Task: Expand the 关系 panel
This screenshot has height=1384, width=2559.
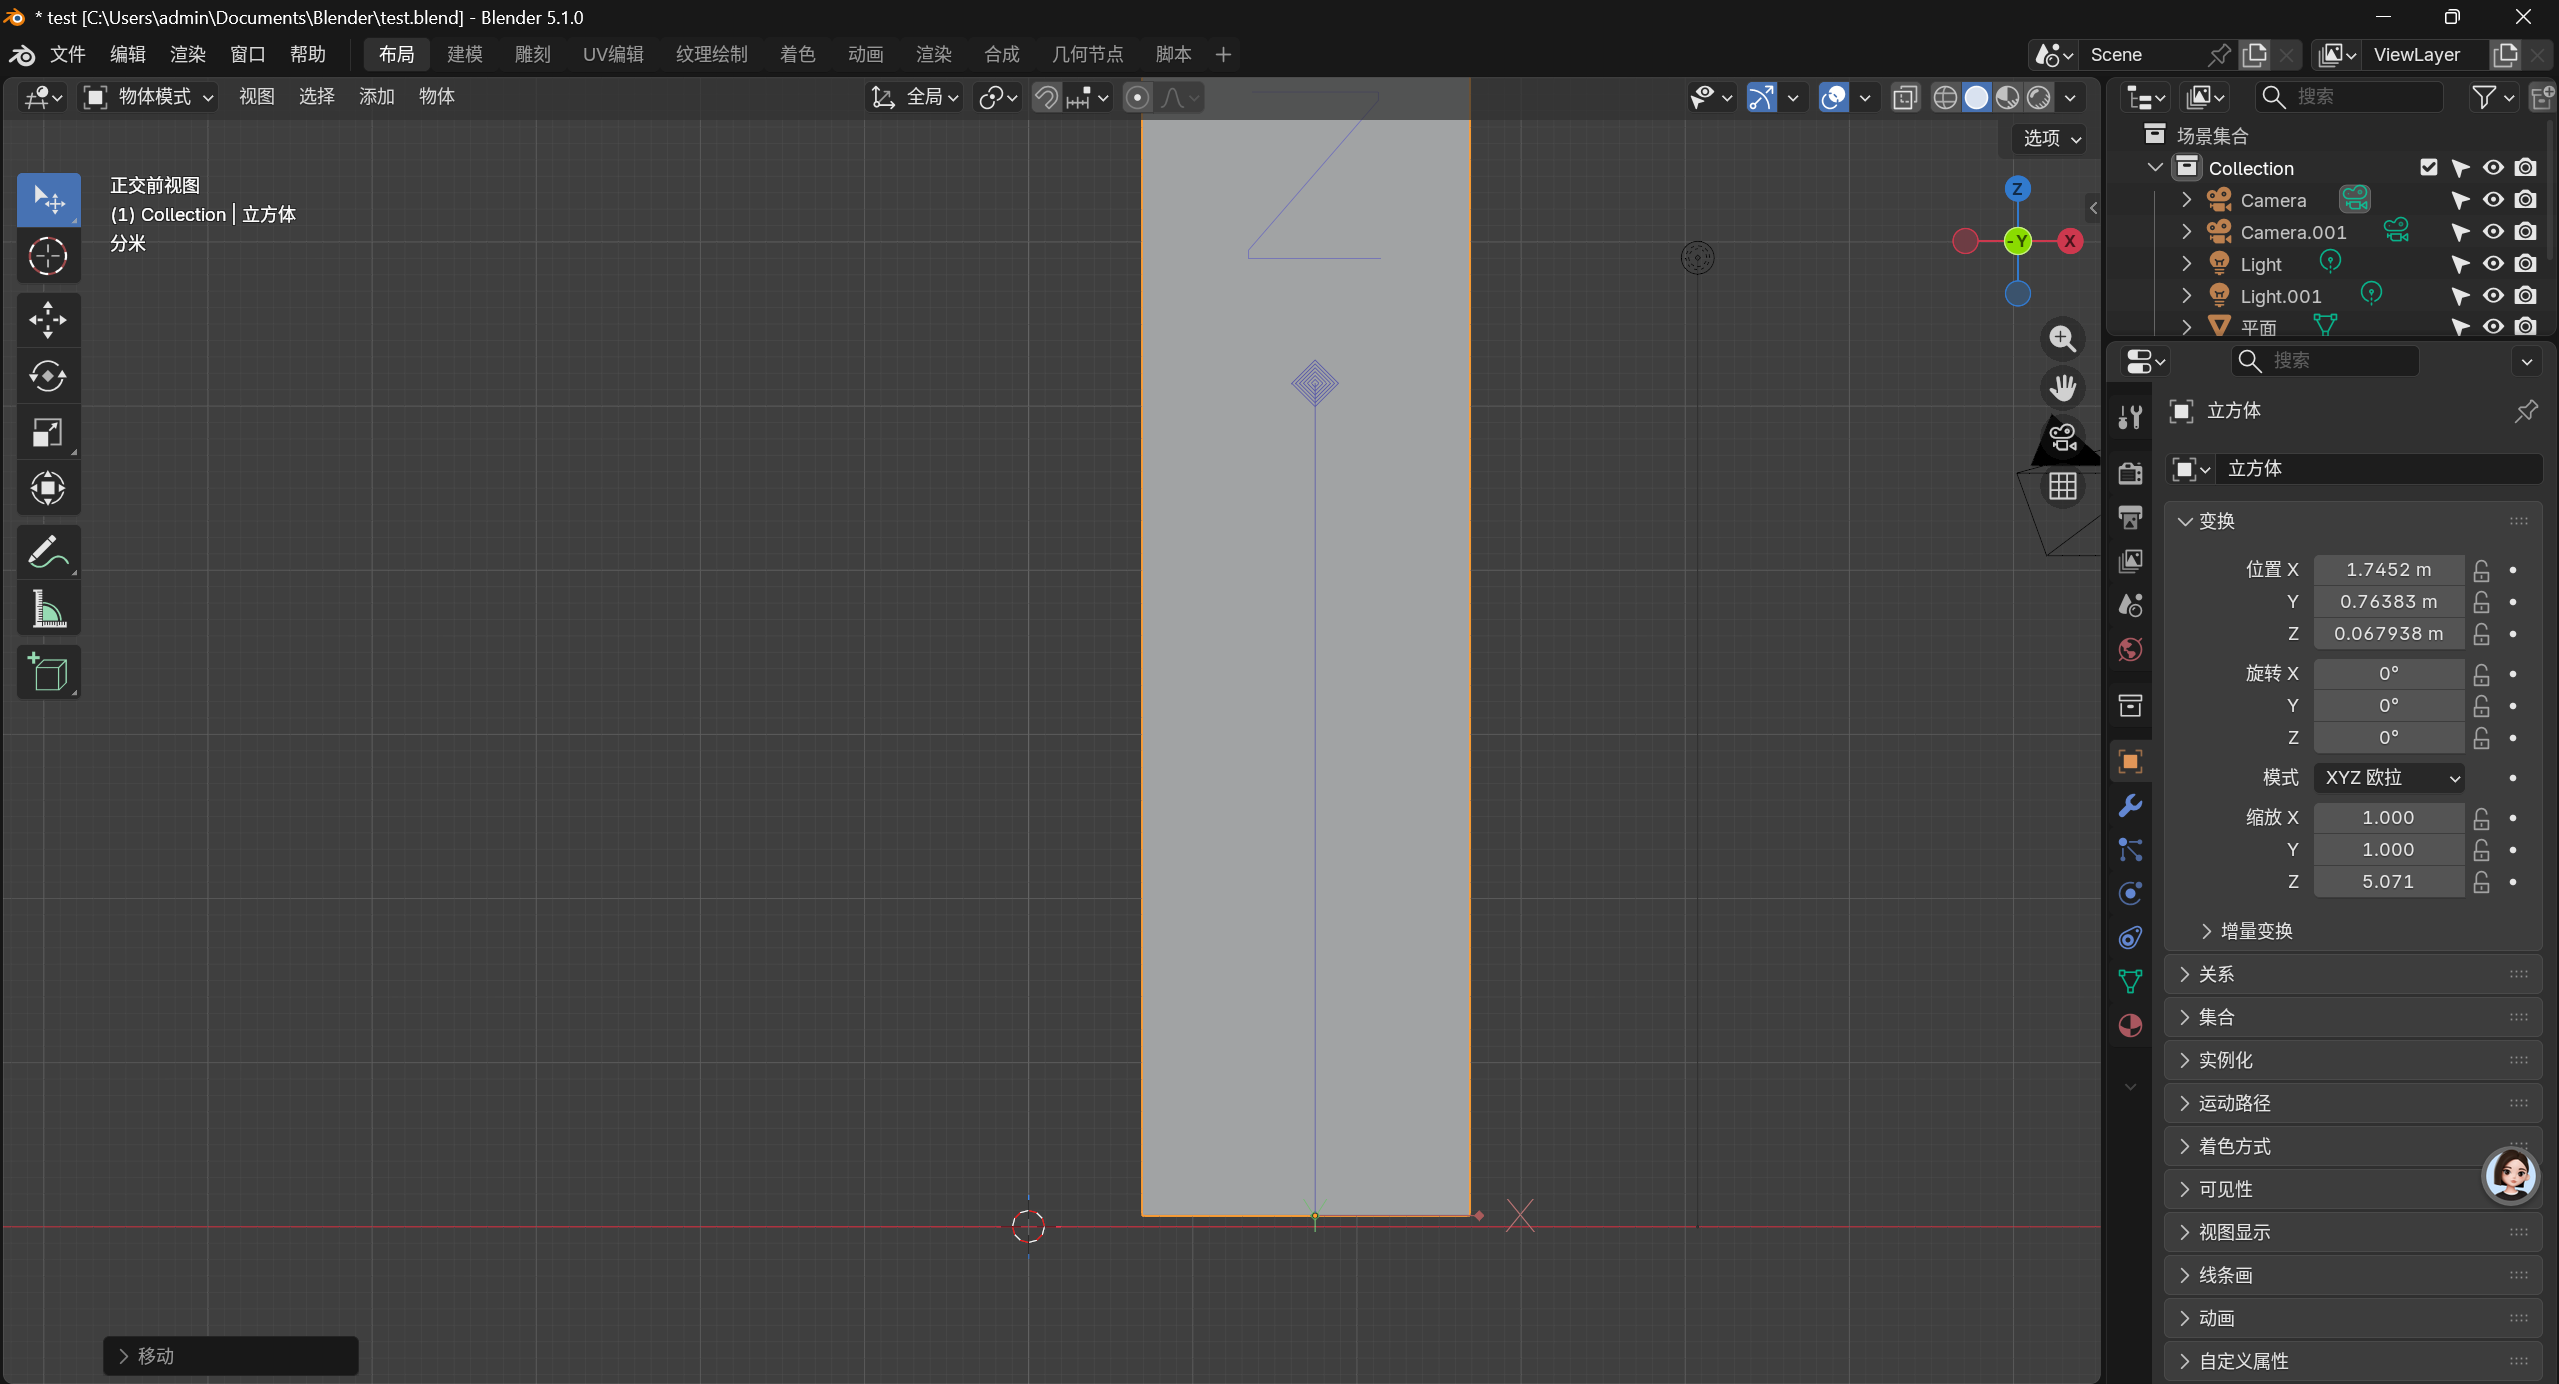Action: [2216, 974]
